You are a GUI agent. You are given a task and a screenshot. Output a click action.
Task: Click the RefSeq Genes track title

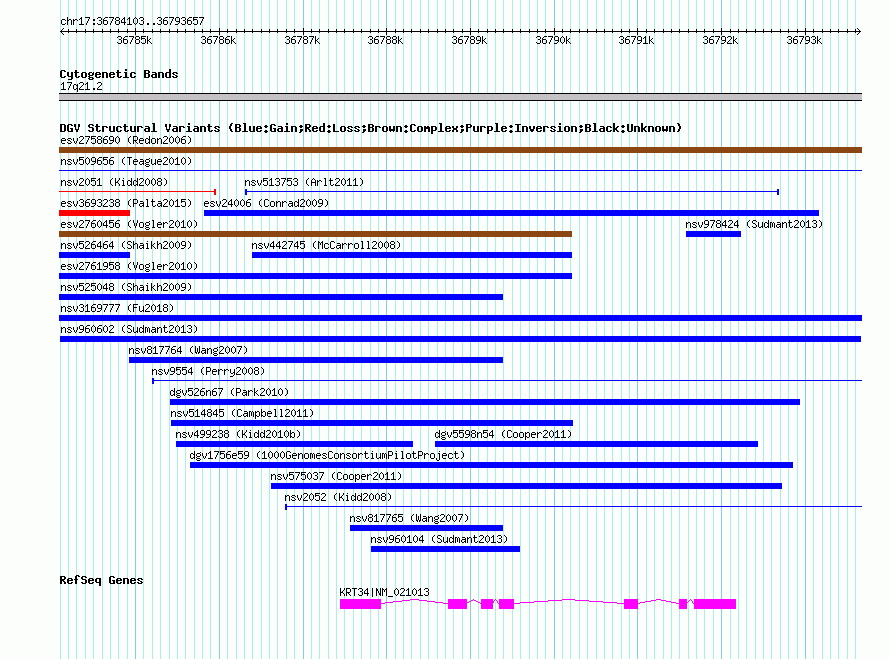click(x=101, y=580)
